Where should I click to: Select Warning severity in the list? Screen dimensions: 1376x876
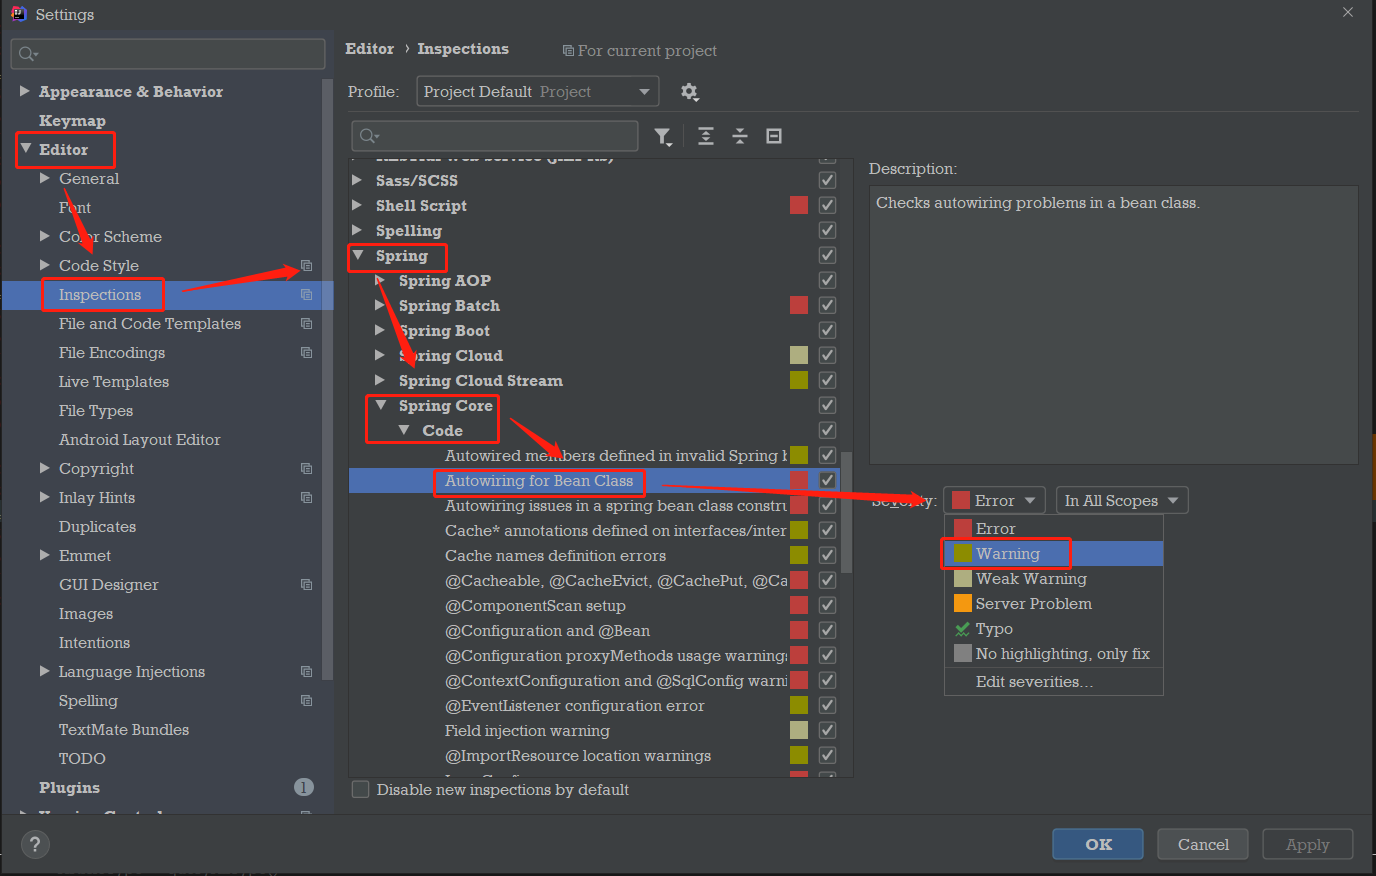point(1054,554)
